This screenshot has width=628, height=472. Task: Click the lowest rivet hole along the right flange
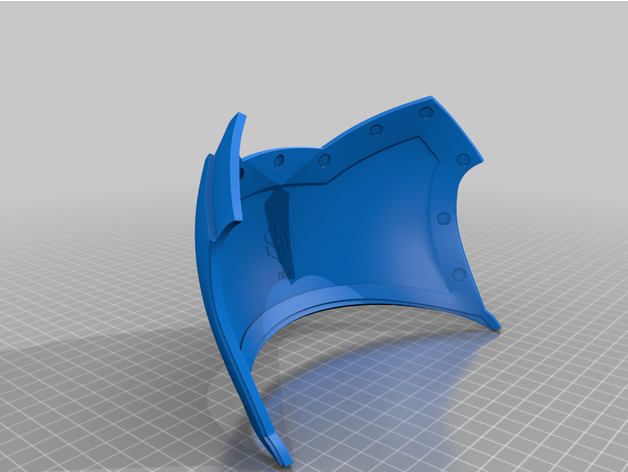pos(459,275)
